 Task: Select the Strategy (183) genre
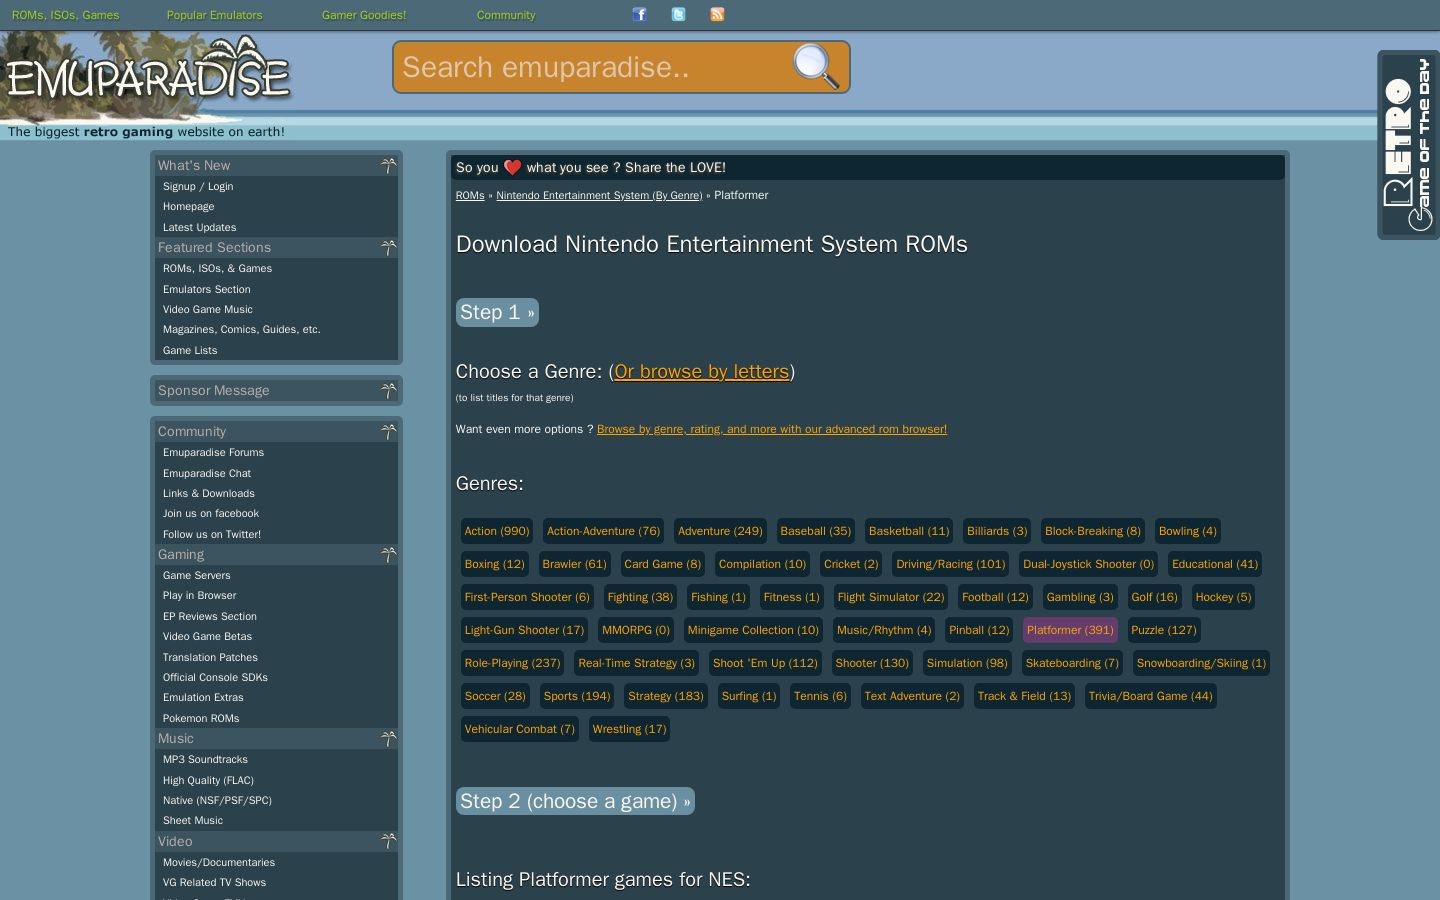click(666, 696)
